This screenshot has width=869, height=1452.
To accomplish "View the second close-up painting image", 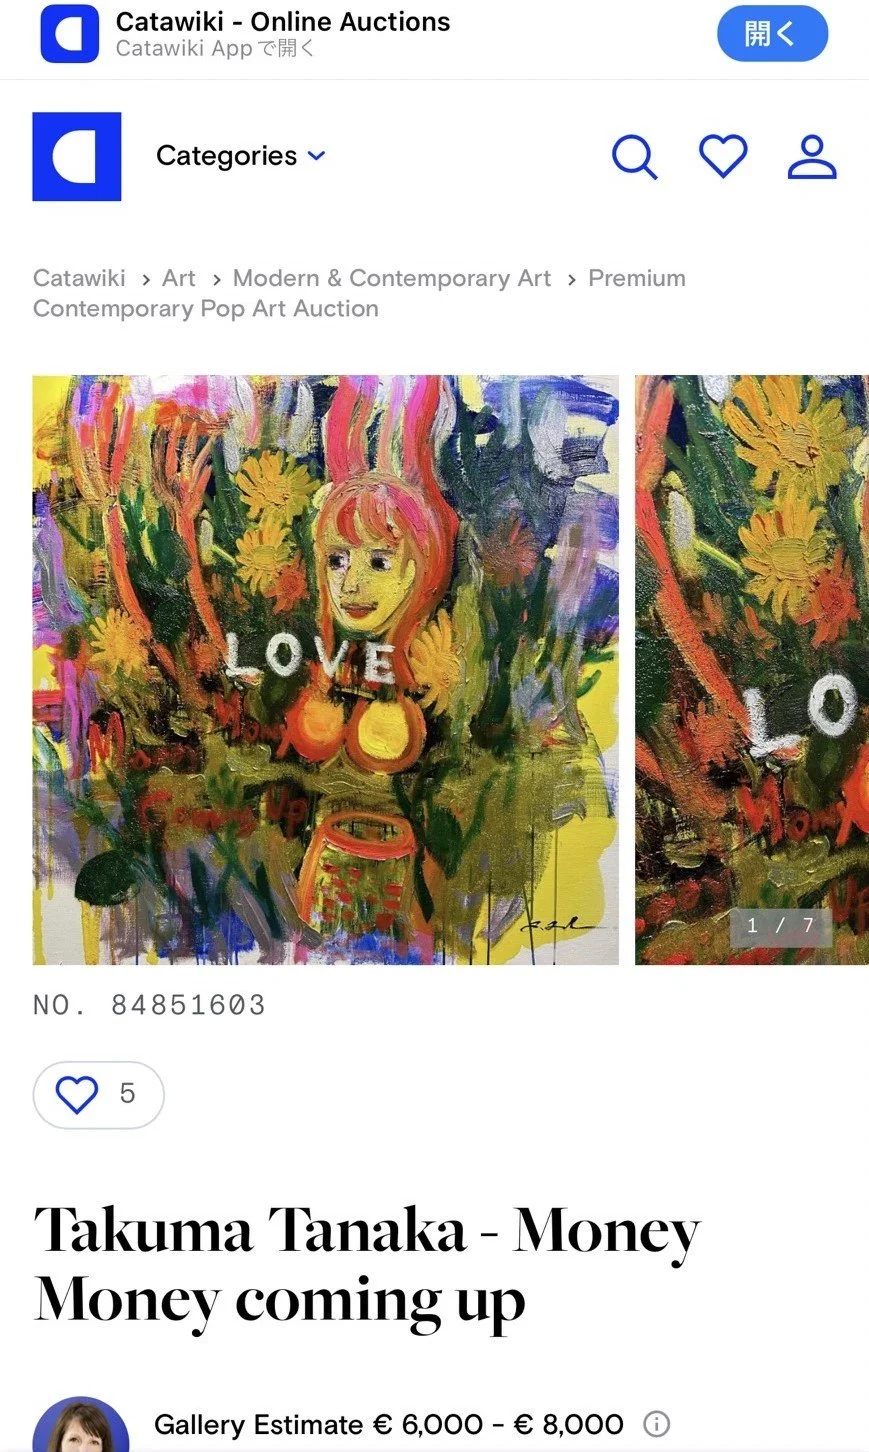I will pyautogui.click(x=752, y=670).
